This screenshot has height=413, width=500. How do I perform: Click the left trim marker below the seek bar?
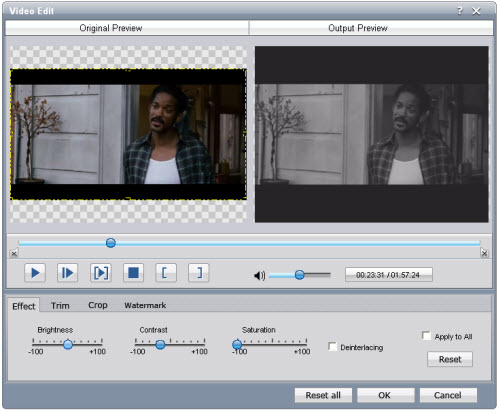14,254
